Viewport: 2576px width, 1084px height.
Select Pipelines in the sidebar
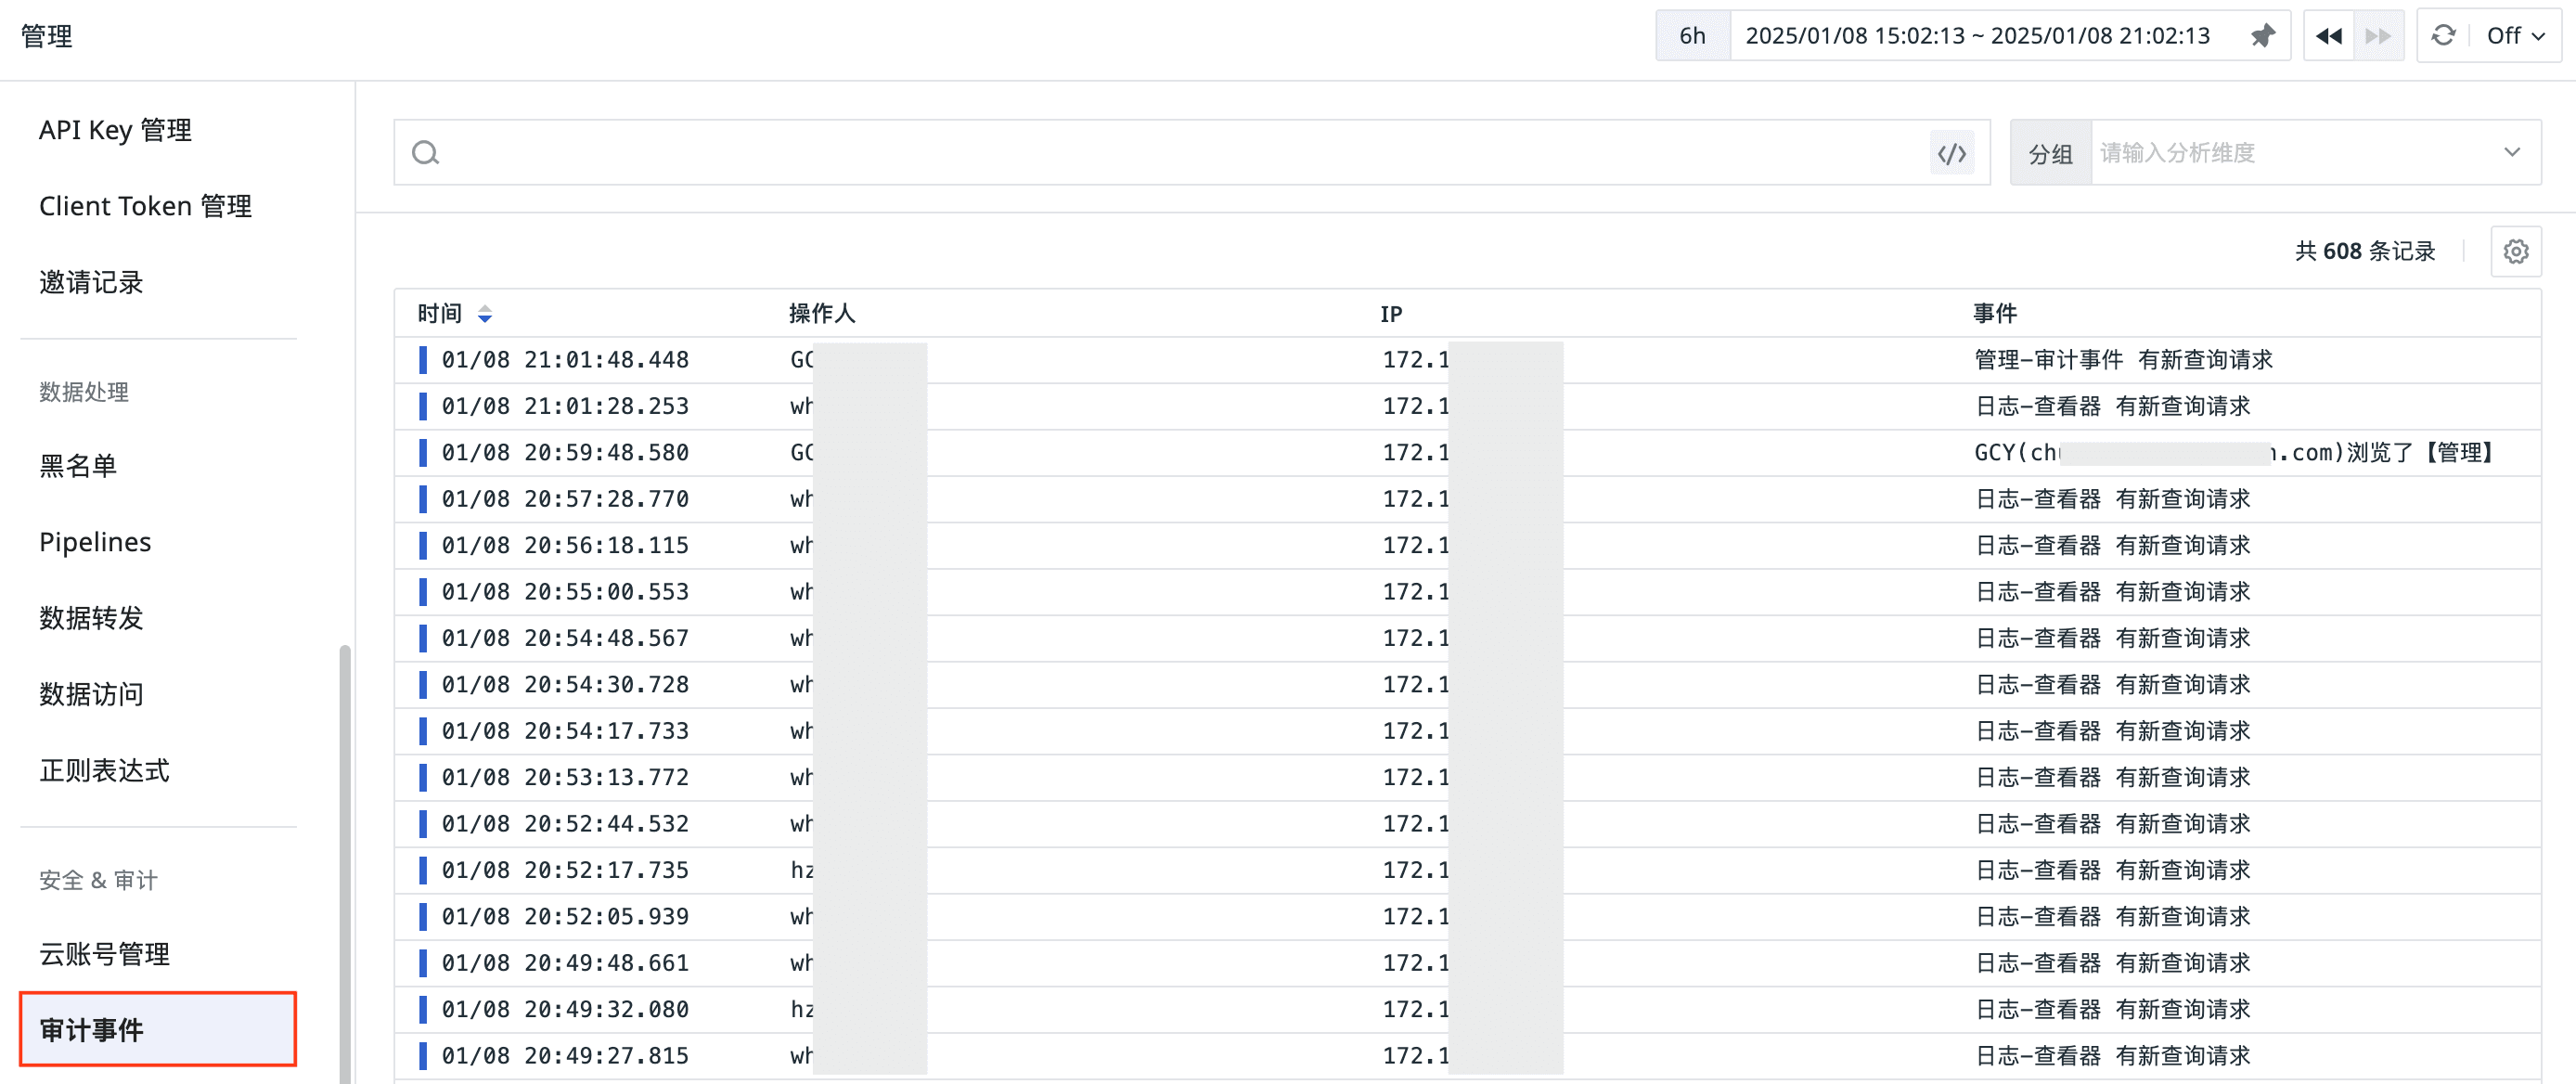click(95, 542)
